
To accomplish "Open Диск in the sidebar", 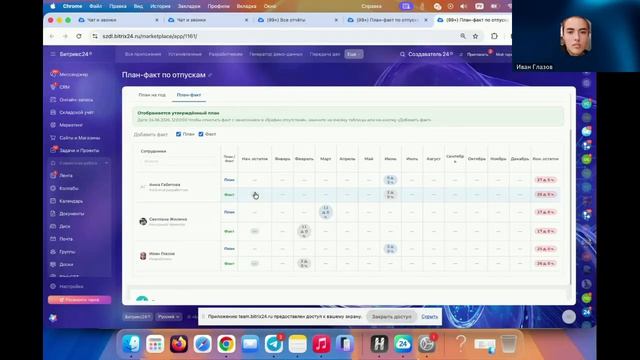I will [x=64, y=227].
